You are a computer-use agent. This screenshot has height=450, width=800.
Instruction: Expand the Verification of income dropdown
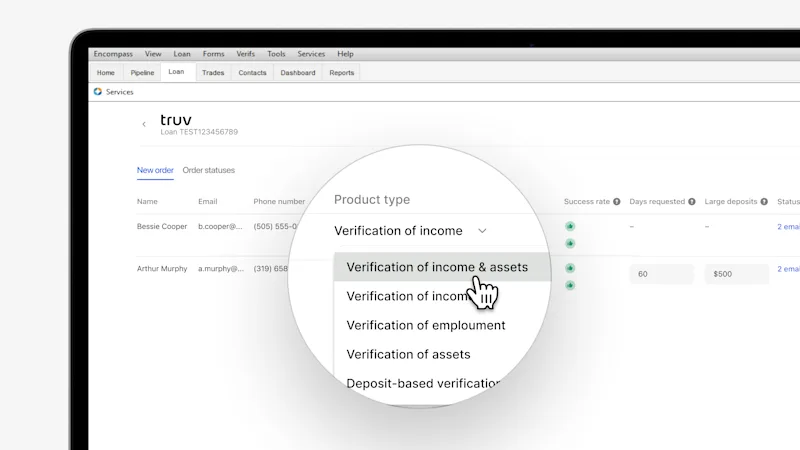pos(411,231)
